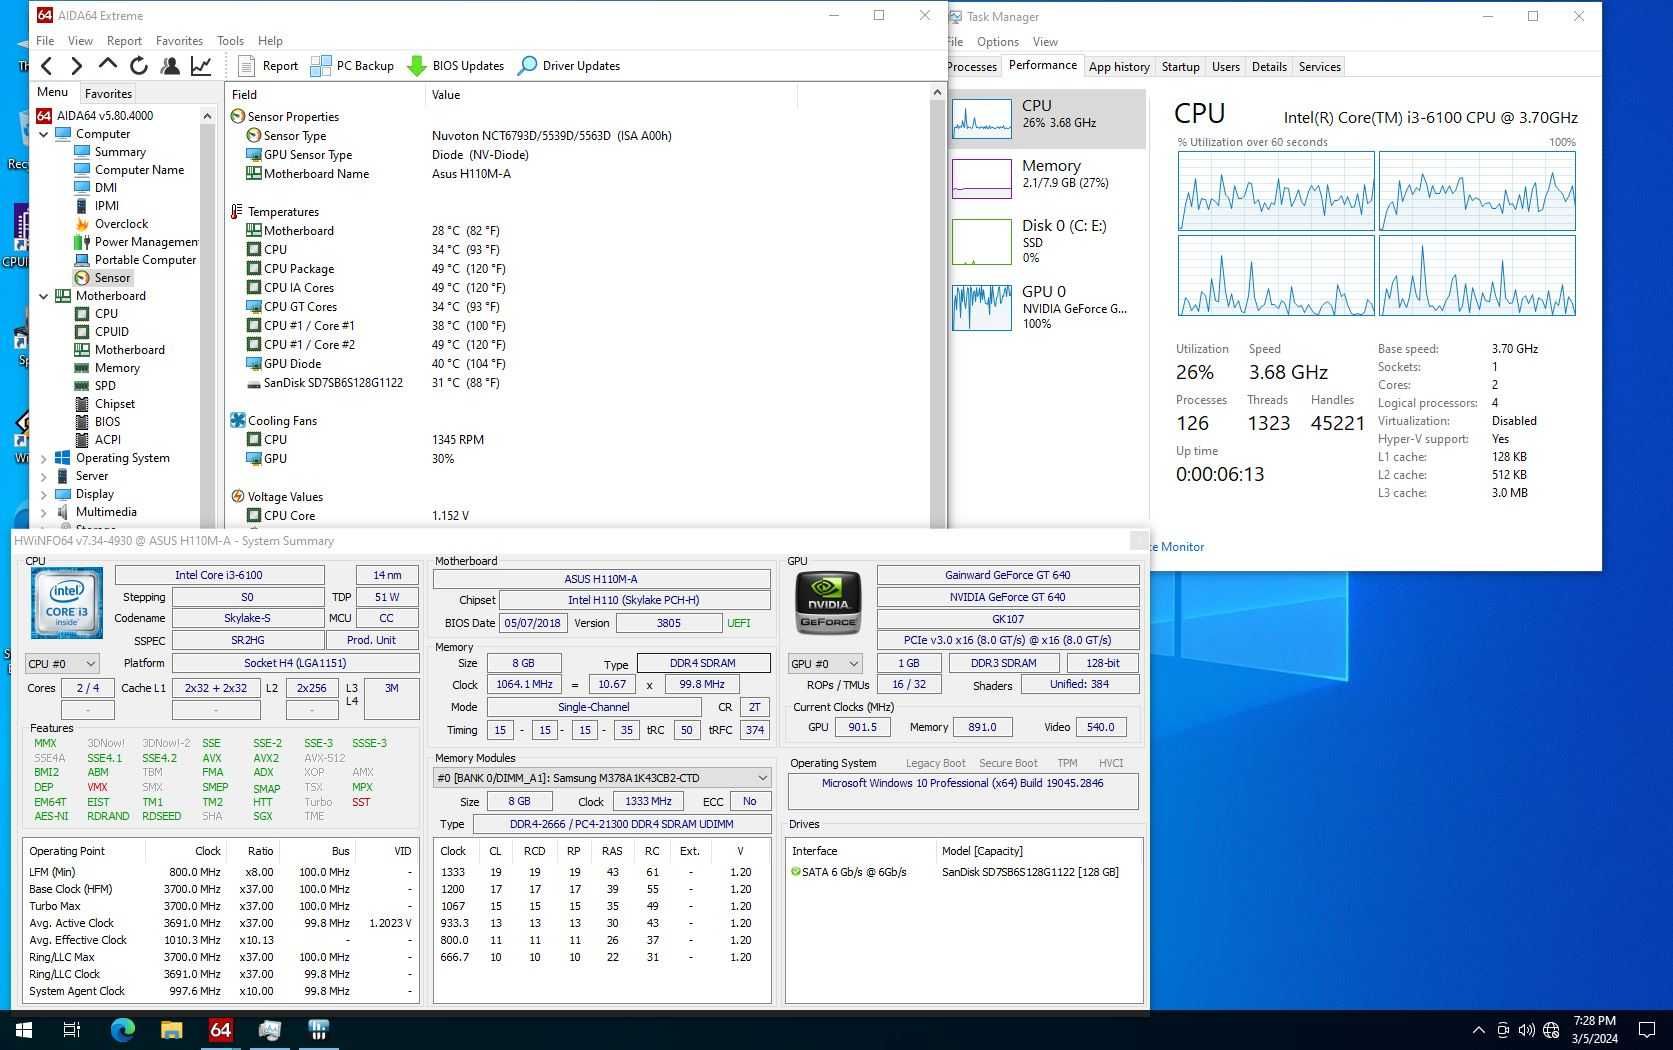The height and width of the screenshot is (1050, 1673).
Task: Select GPU 0 in Task Manager
Action: 1046,307
